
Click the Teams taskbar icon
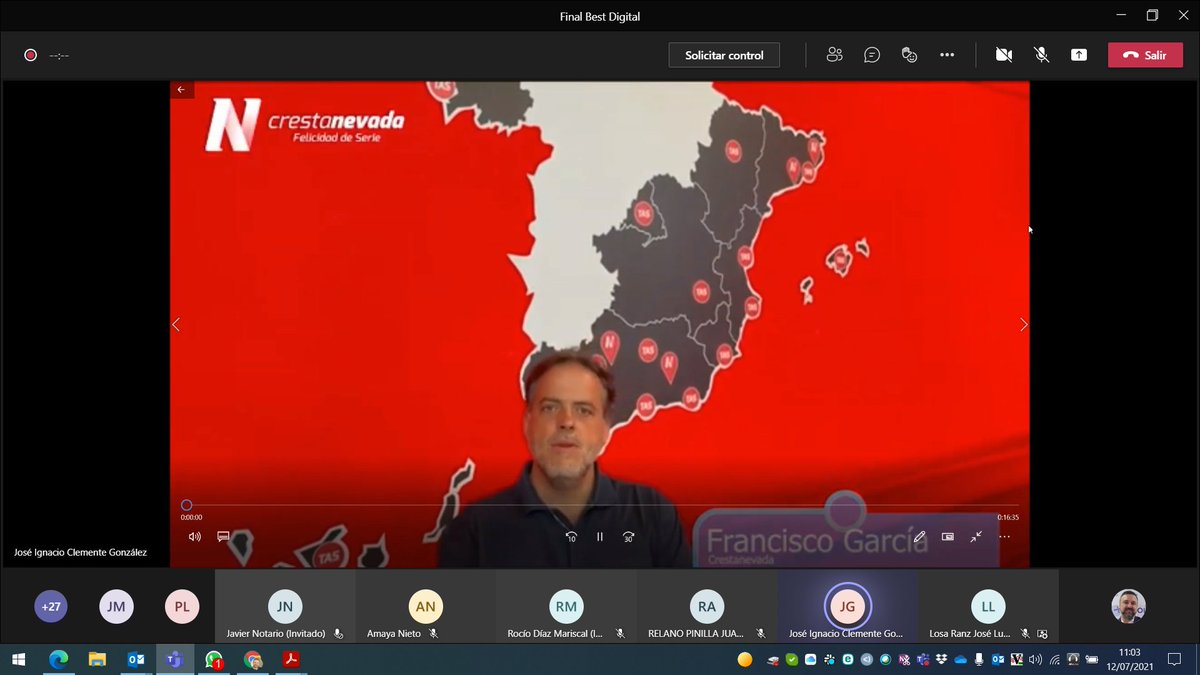[175, 660]
